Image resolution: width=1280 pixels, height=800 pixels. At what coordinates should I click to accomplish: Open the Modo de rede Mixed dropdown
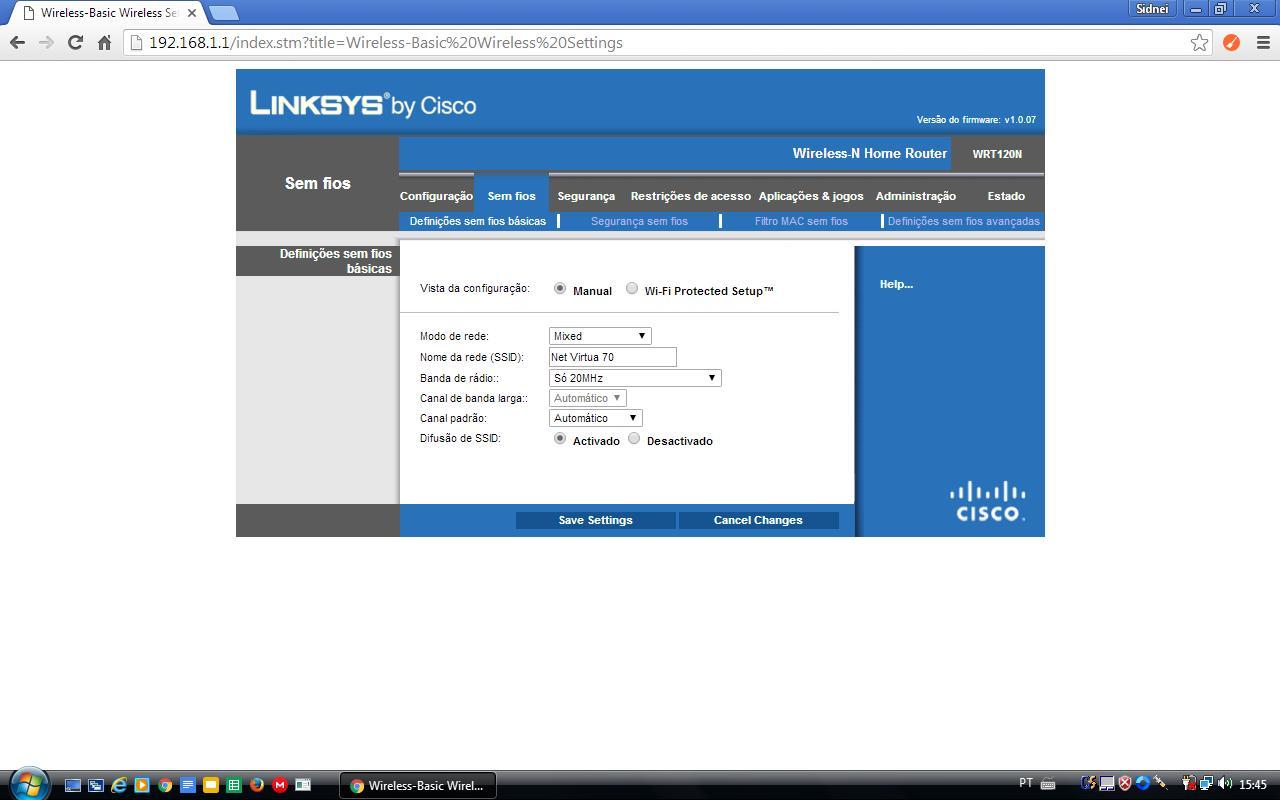tap(600, 336)
